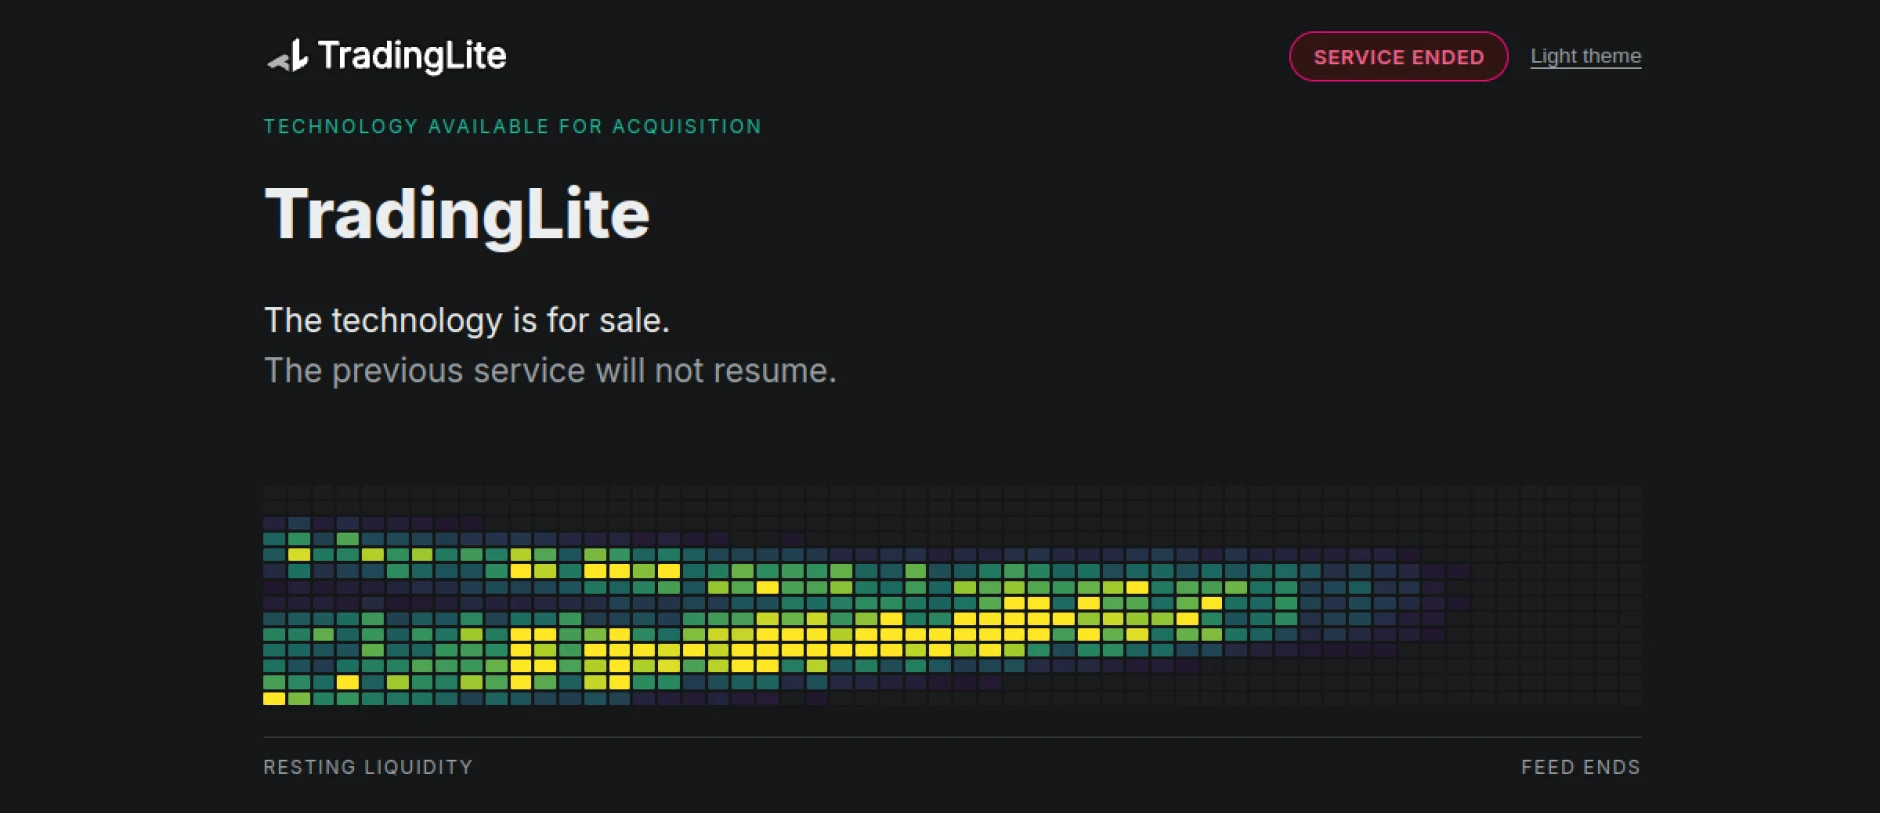Click the liquidity heatmap graphic
1880x813 pixels.
tap(952, 596)
